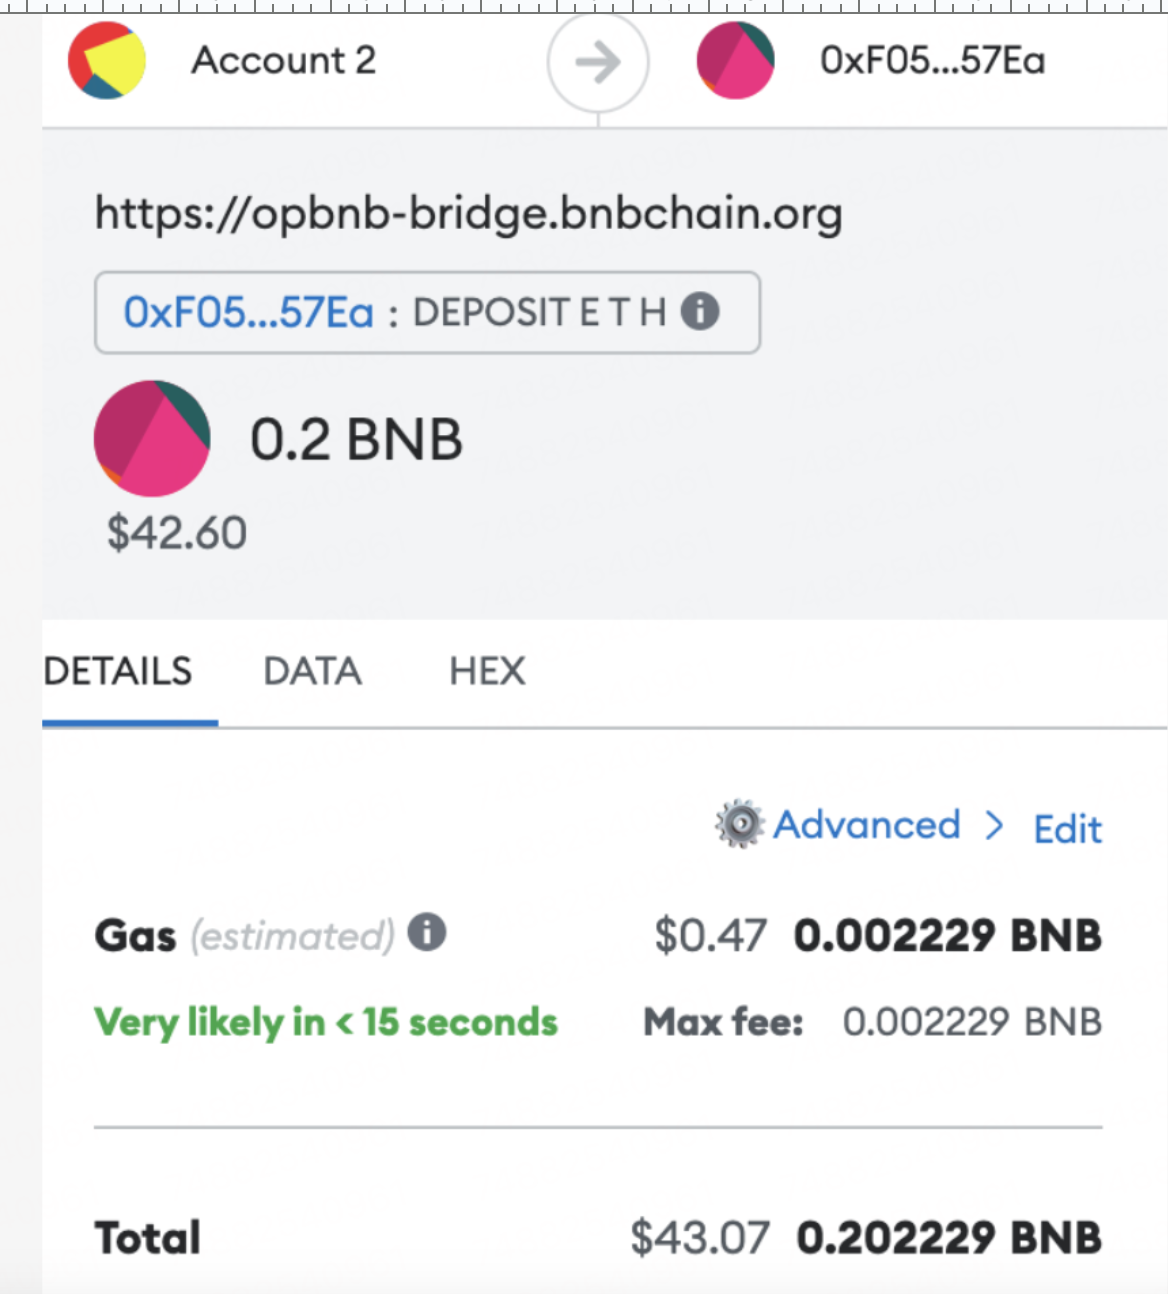Click the large token avatar beside 0.2 BNB

pos(152,438)
